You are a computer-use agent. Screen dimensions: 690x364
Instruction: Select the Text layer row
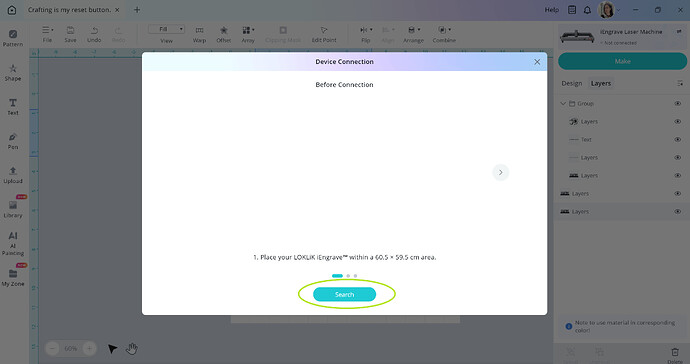point(621,140)
